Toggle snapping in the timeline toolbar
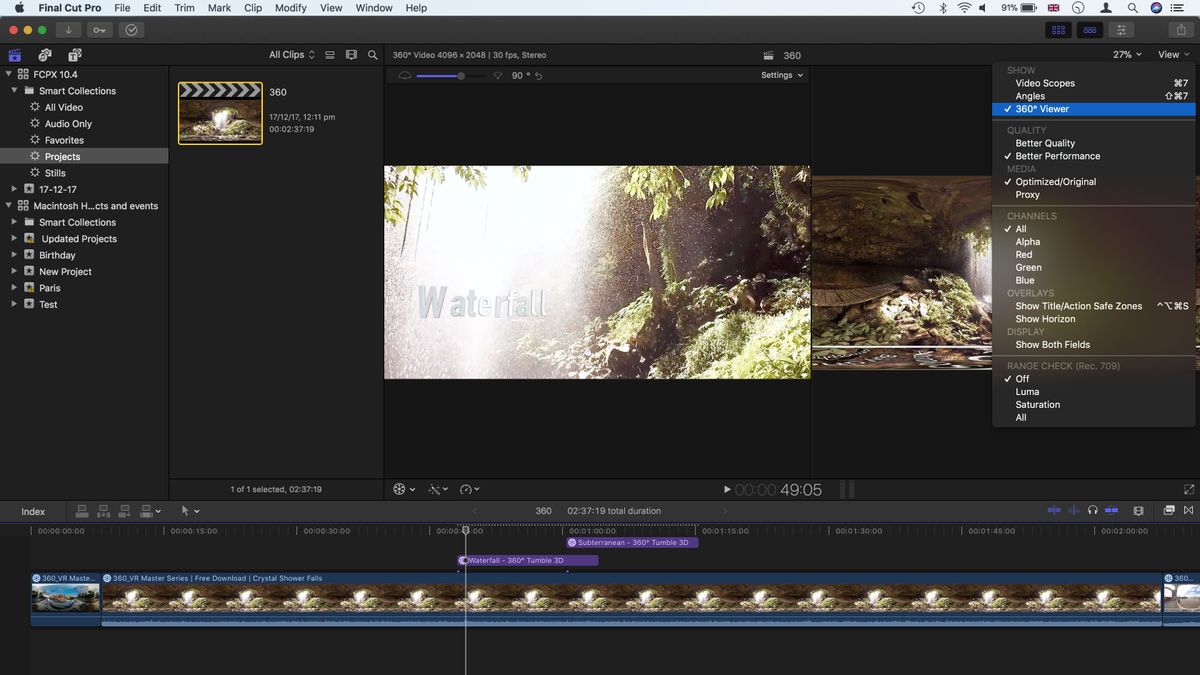1200x675 pixels. click(x=1112, y=511)
